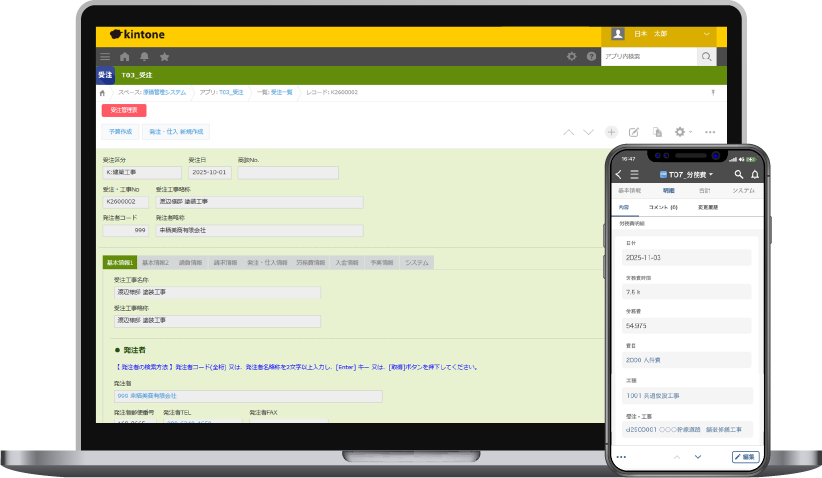Open the help question mark icon
The width and height of the screenshot is (822, 478).
tap(591, 57)
